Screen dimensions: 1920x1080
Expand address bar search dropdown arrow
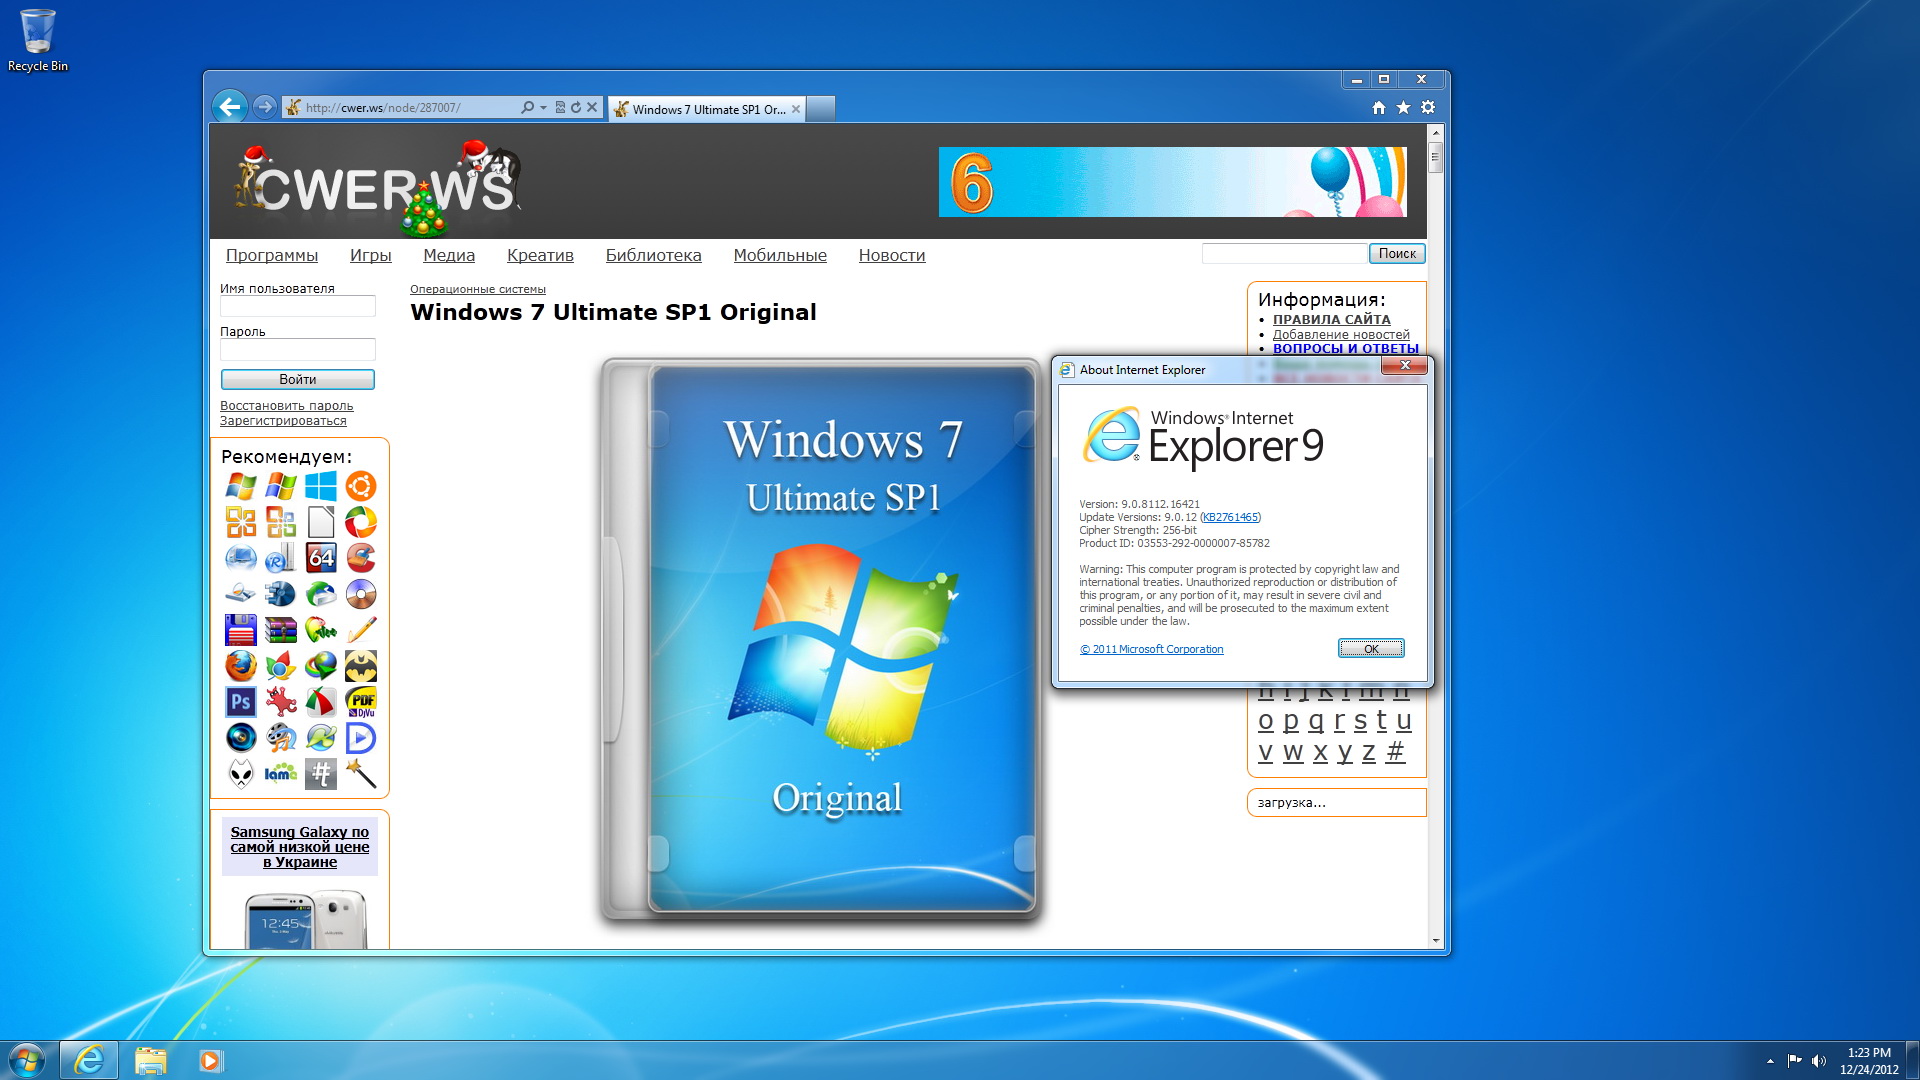coord(543,107)
